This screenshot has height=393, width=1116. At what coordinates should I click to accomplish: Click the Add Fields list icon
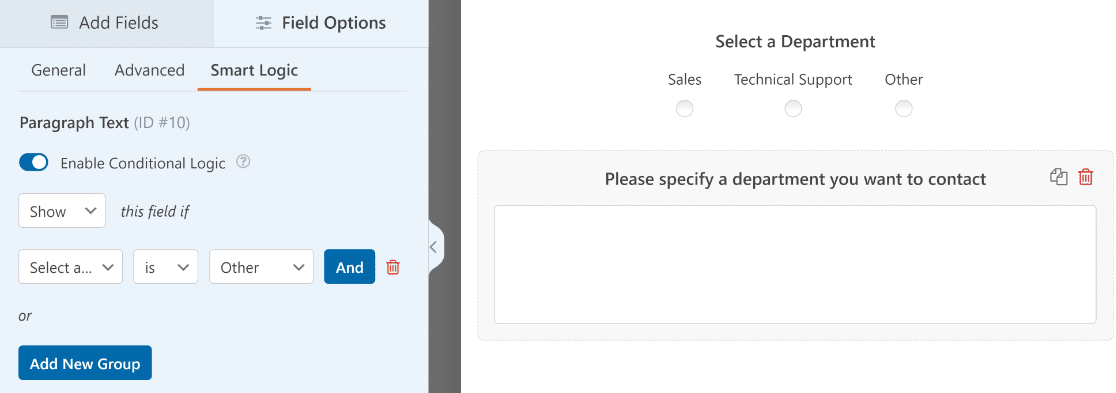click(x=59, y=23)
